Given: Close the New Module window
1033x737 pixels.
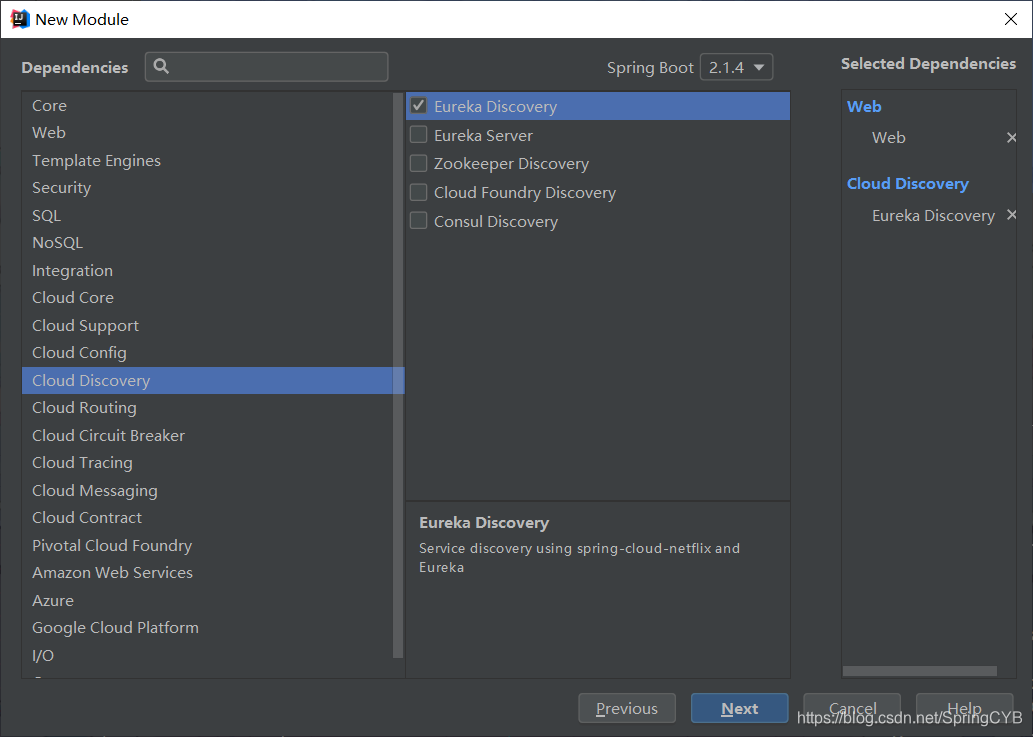Looking at the screenshot, I should click(1011, 19).
